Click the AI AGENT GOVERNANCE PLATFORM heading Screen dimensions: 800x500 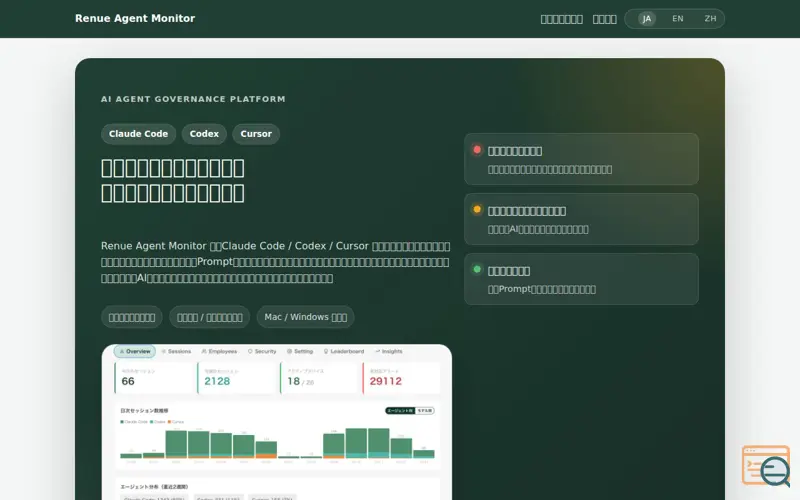pos(193,99)
